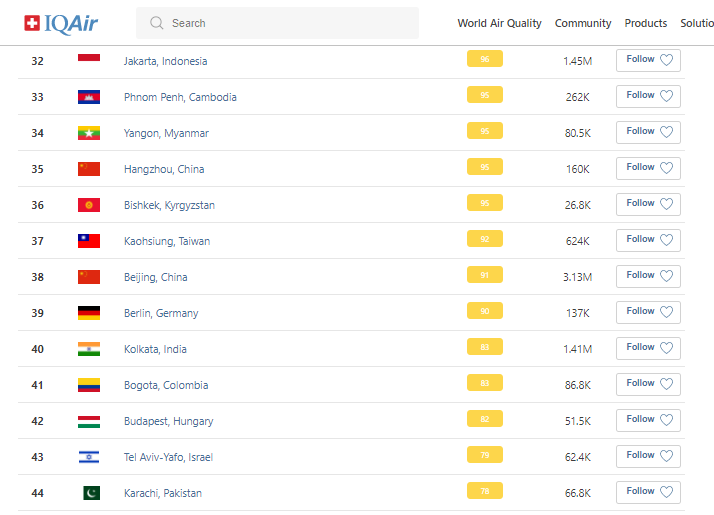Viewport: 714px width, 515px height.
Task: Click the search magnifier icon
Action: click(156, 23)
